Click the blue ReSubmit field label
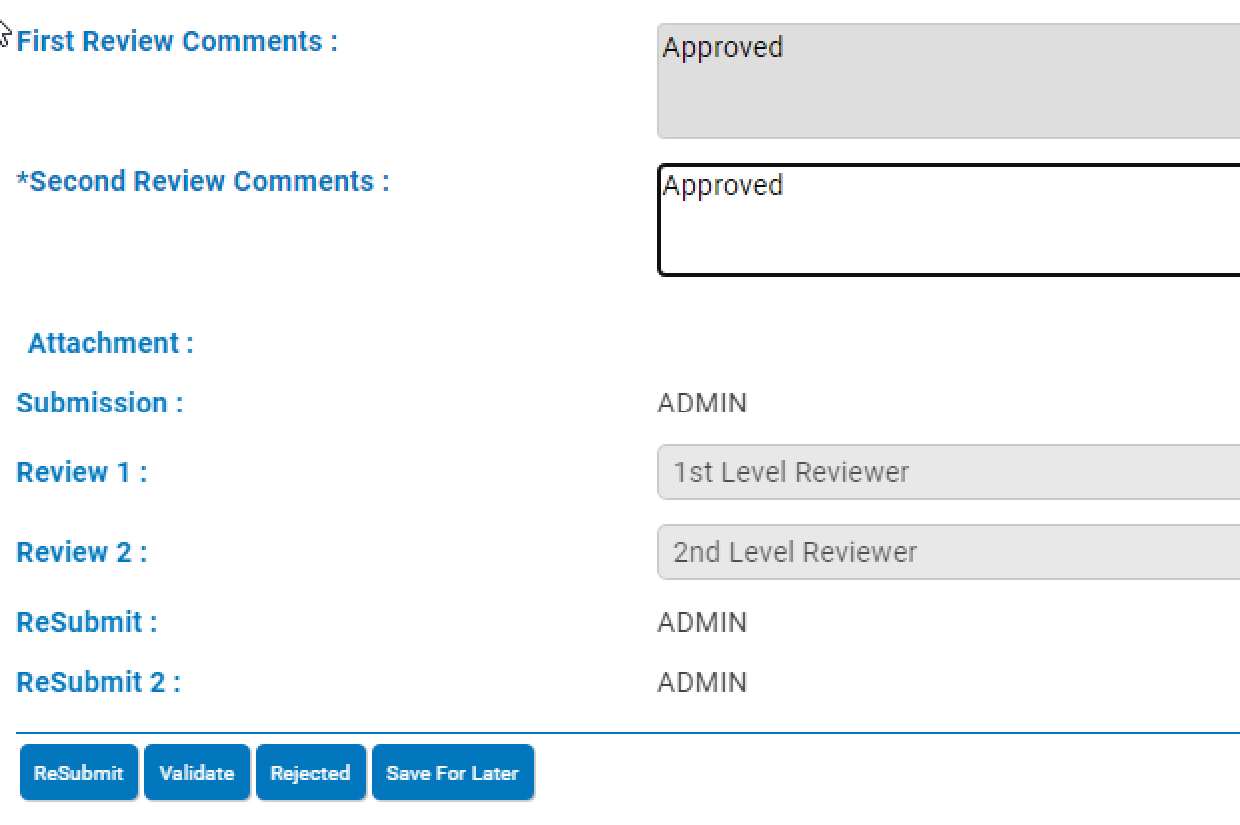 pyautogui.click(x=87, y=622)
